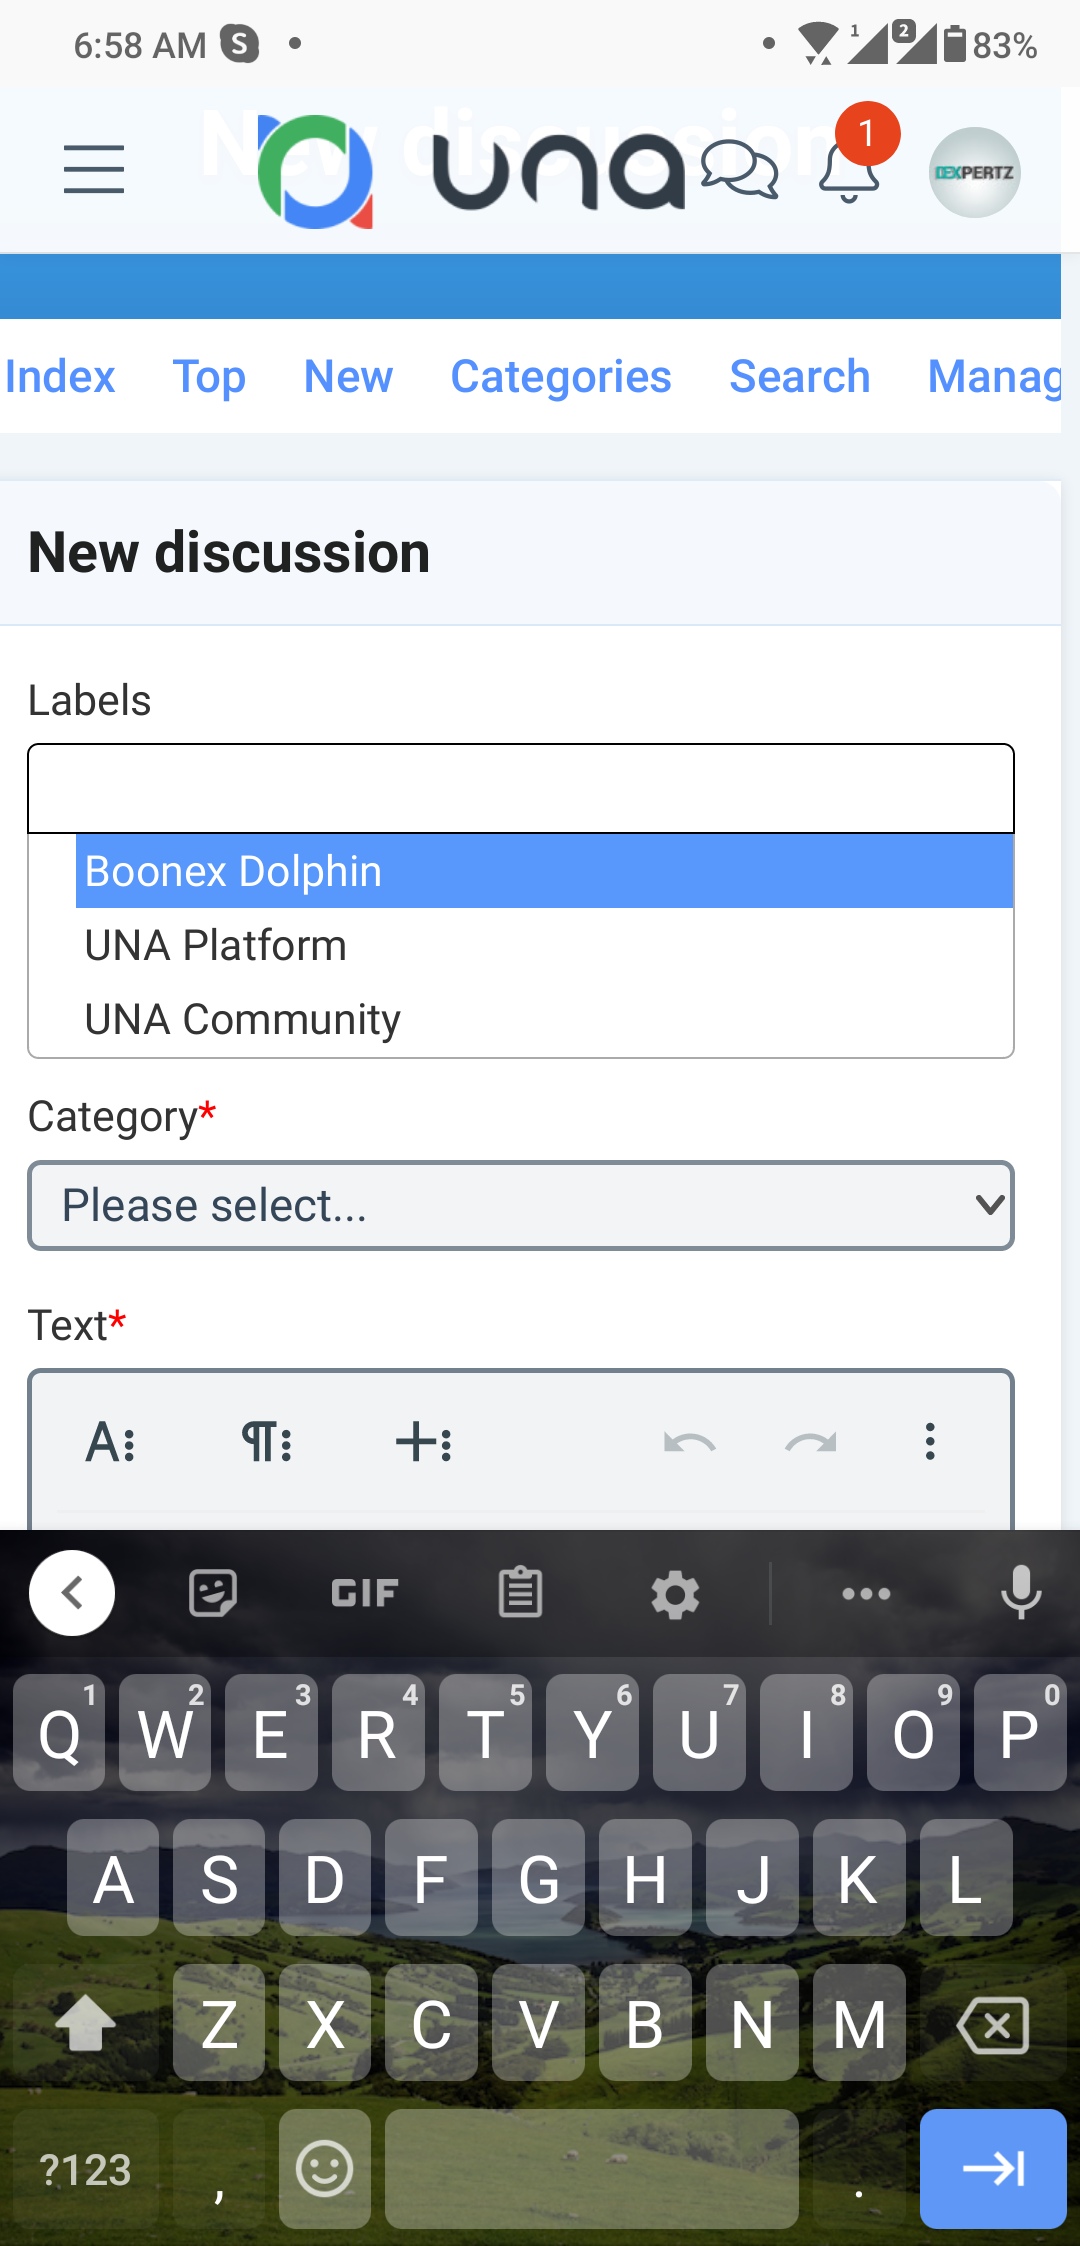Expand the Category Please select dropdown
Image resolution: width=1080 pixels, height=2246 pixels.
pyautogui.click(x=520, y=1205)
